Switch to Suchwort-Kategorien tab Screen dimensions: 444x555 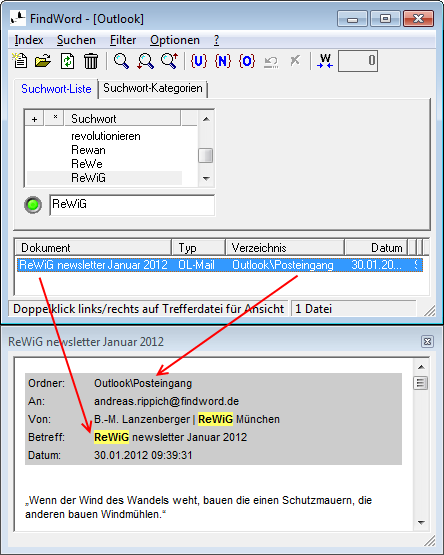tap(153, 88)
